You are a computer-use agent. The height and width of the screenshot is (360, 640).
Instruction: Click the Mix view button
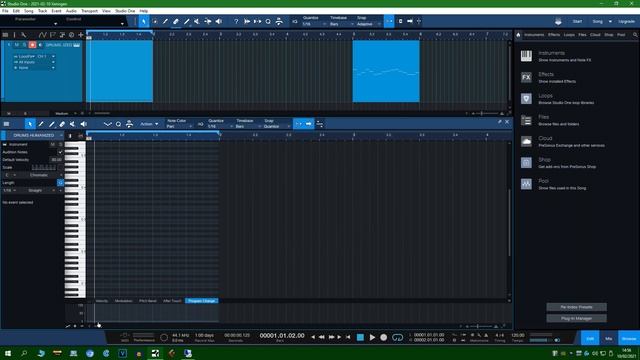coord(609,338)
